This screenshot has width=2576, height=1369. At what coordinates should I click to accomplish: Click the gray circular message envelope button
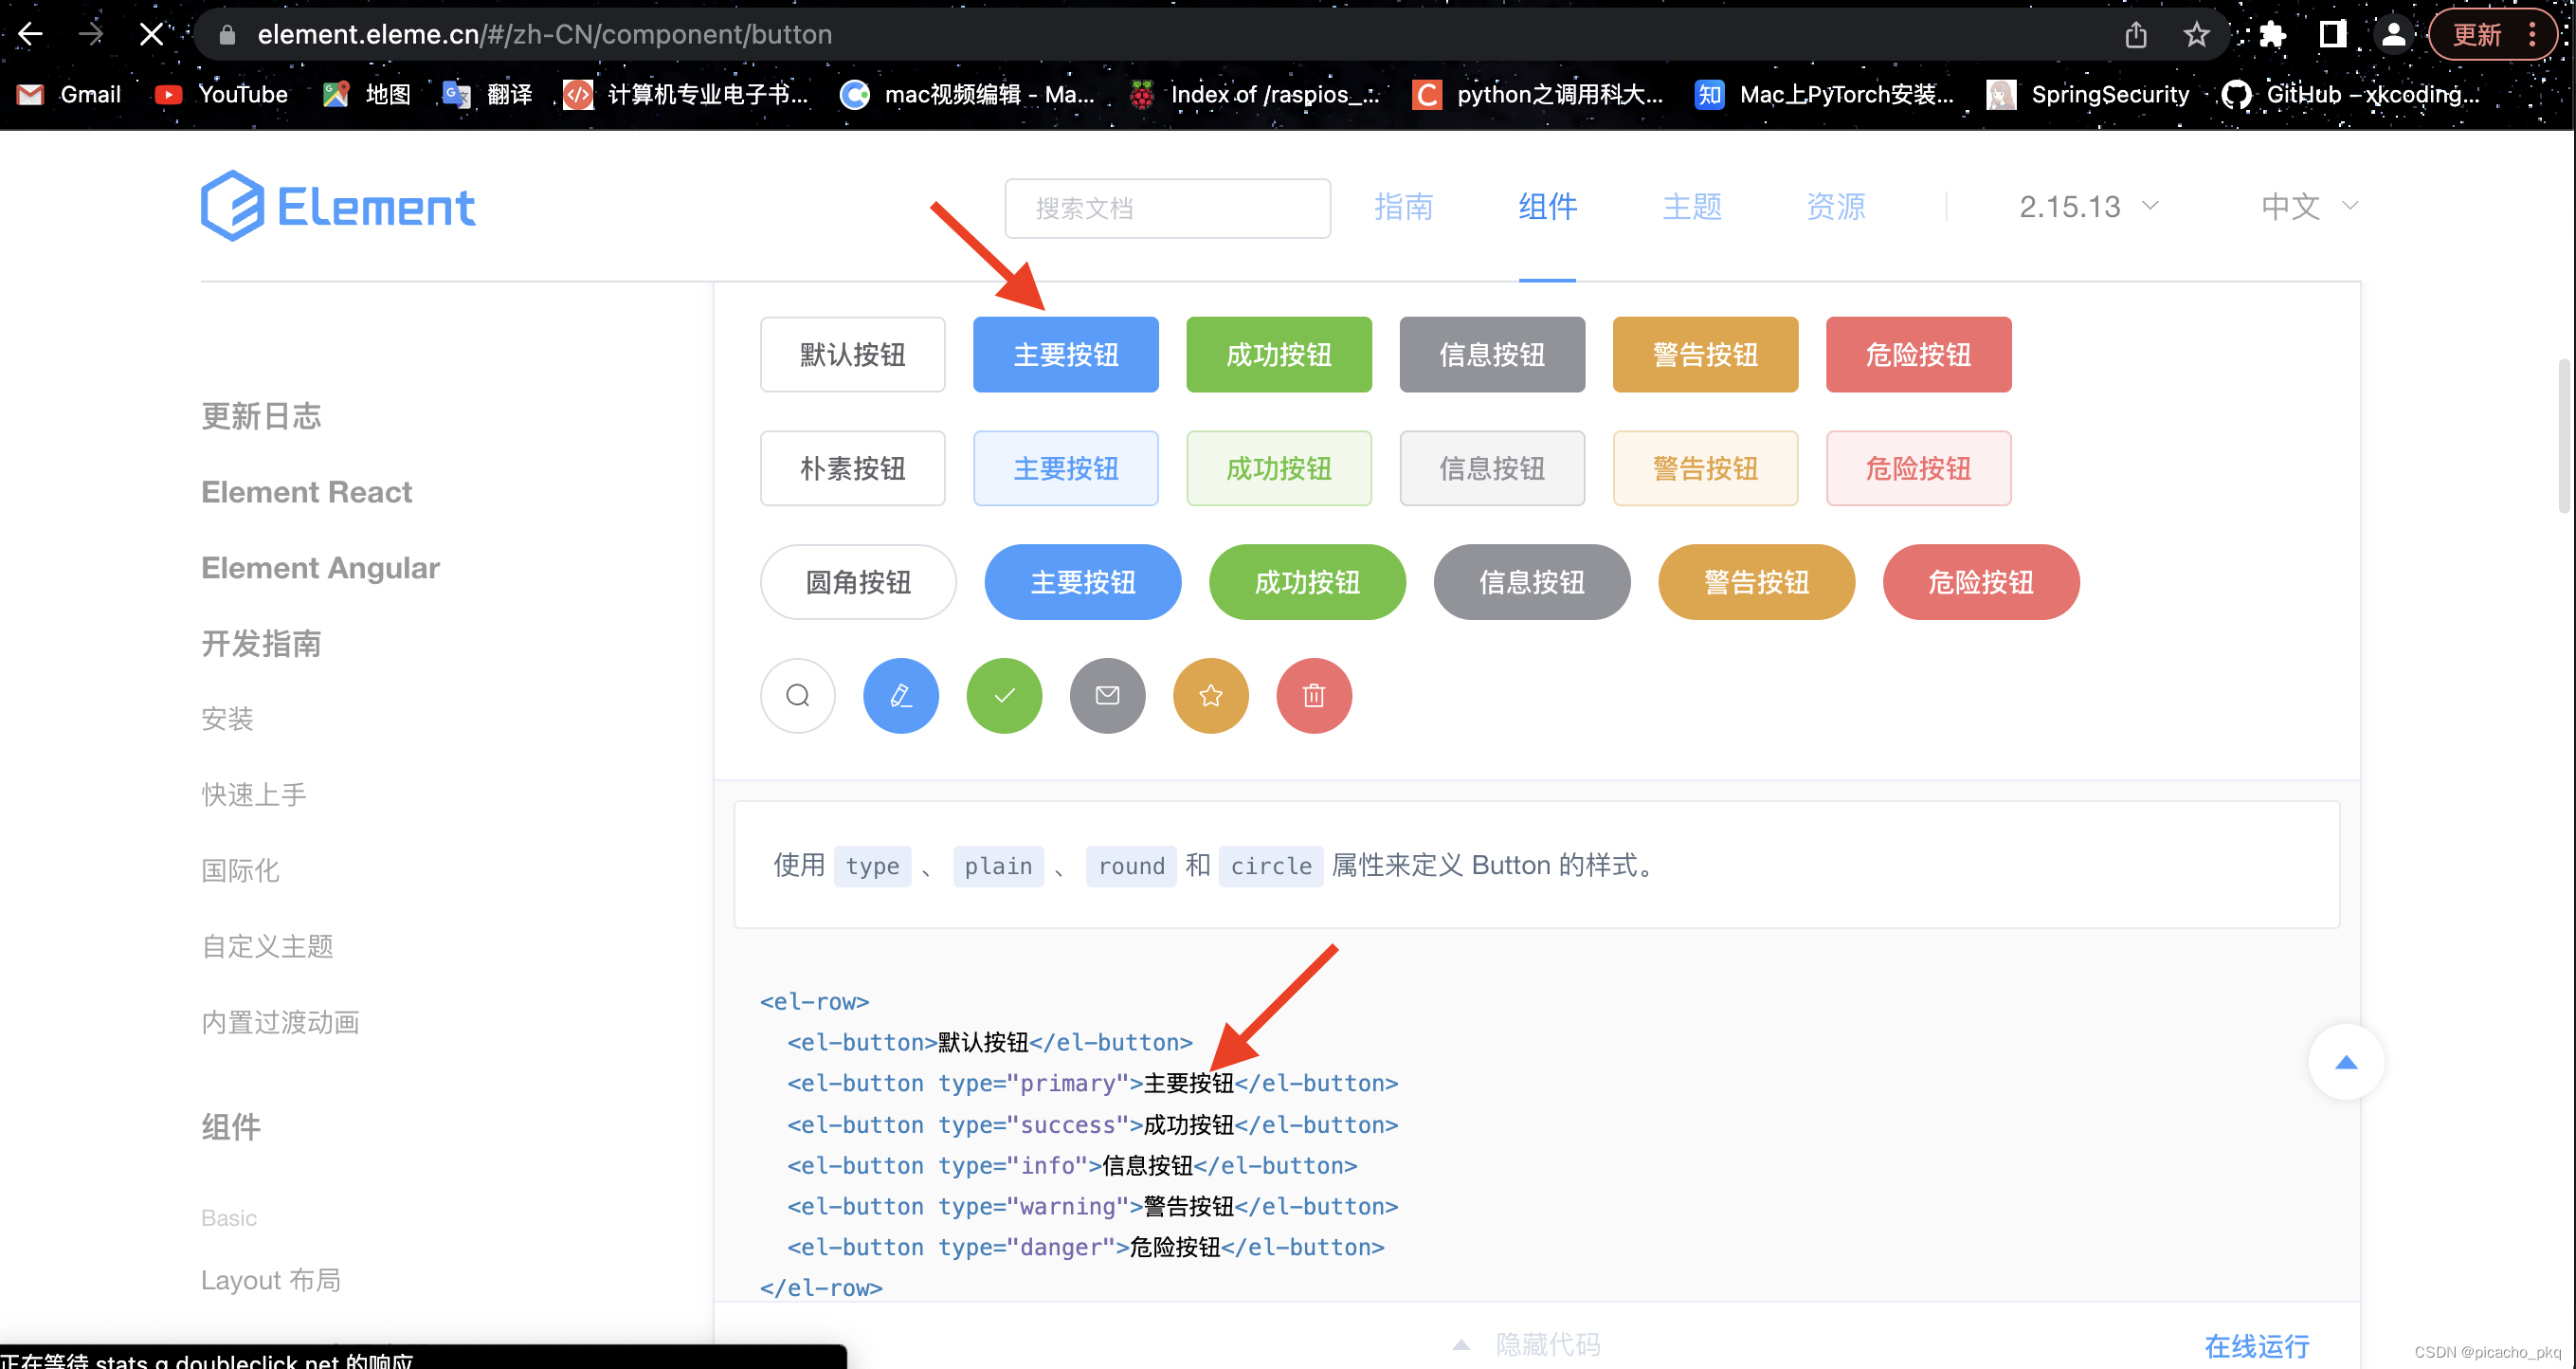click(x=1107, y=695)
